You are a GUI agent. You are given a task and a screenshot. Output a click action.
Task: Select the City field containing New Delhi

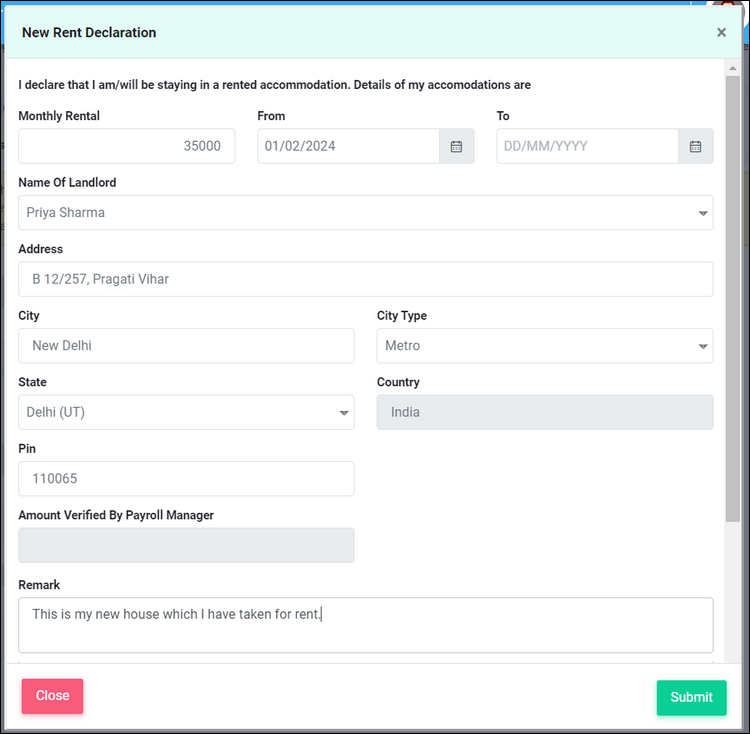[x=186, y=346]
